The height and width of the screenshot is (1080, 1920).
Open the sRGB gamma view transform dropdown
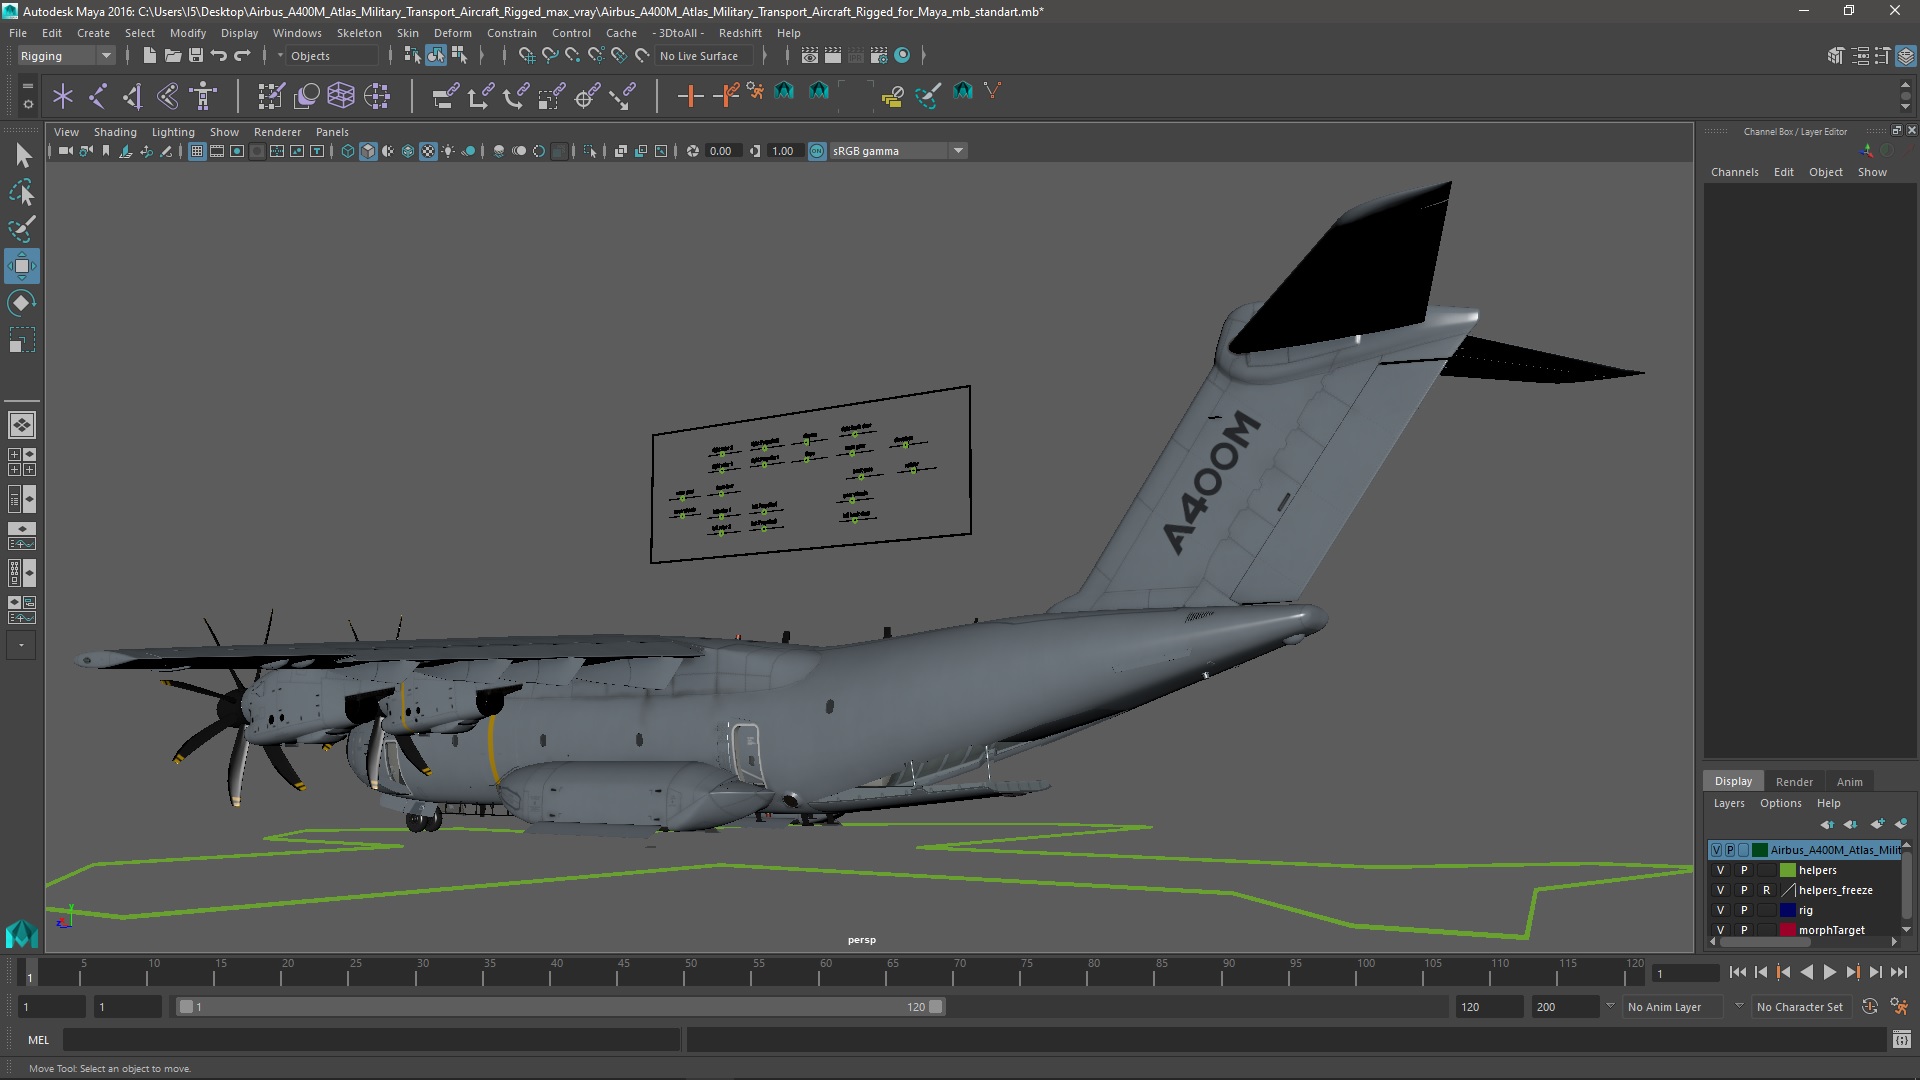click(x=897, y=151)
